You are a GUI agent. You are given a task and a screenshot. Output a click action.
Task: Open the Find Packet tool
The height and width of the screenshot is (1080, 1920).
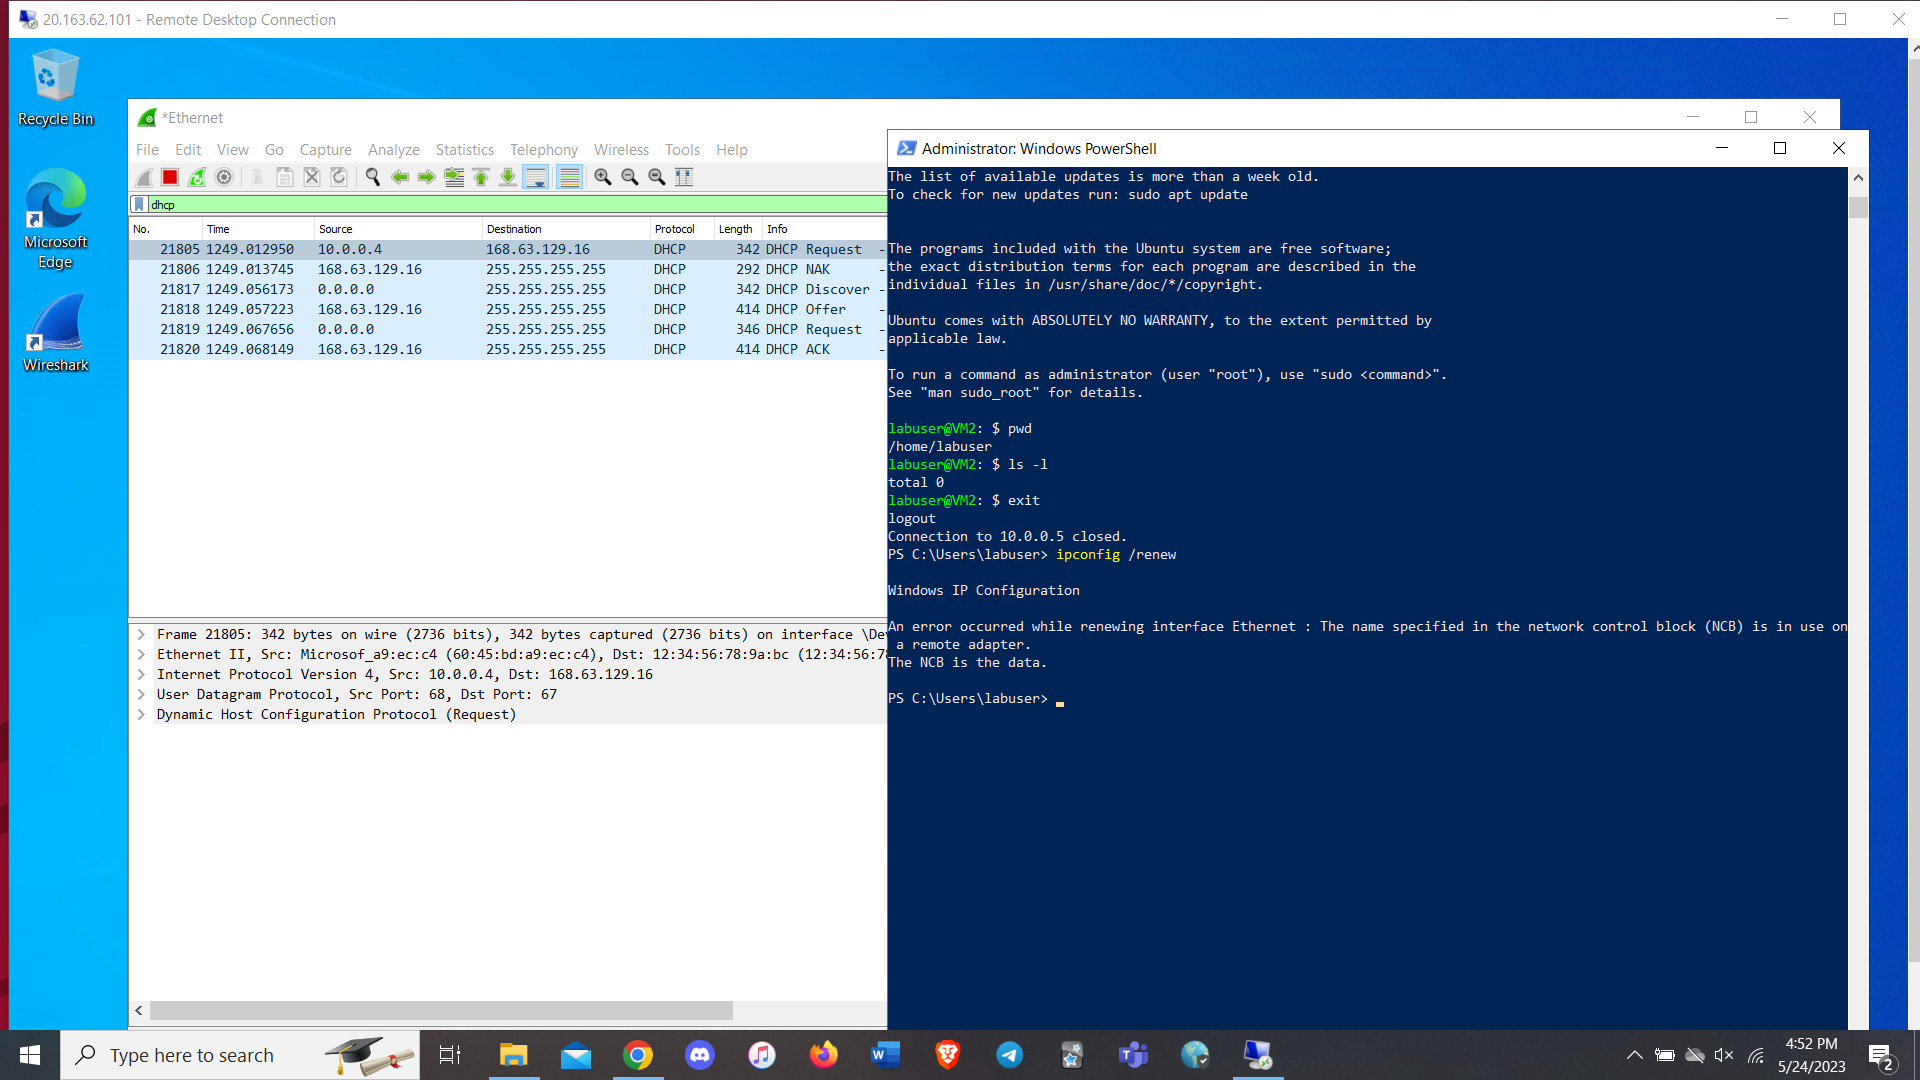coord(372,177)
